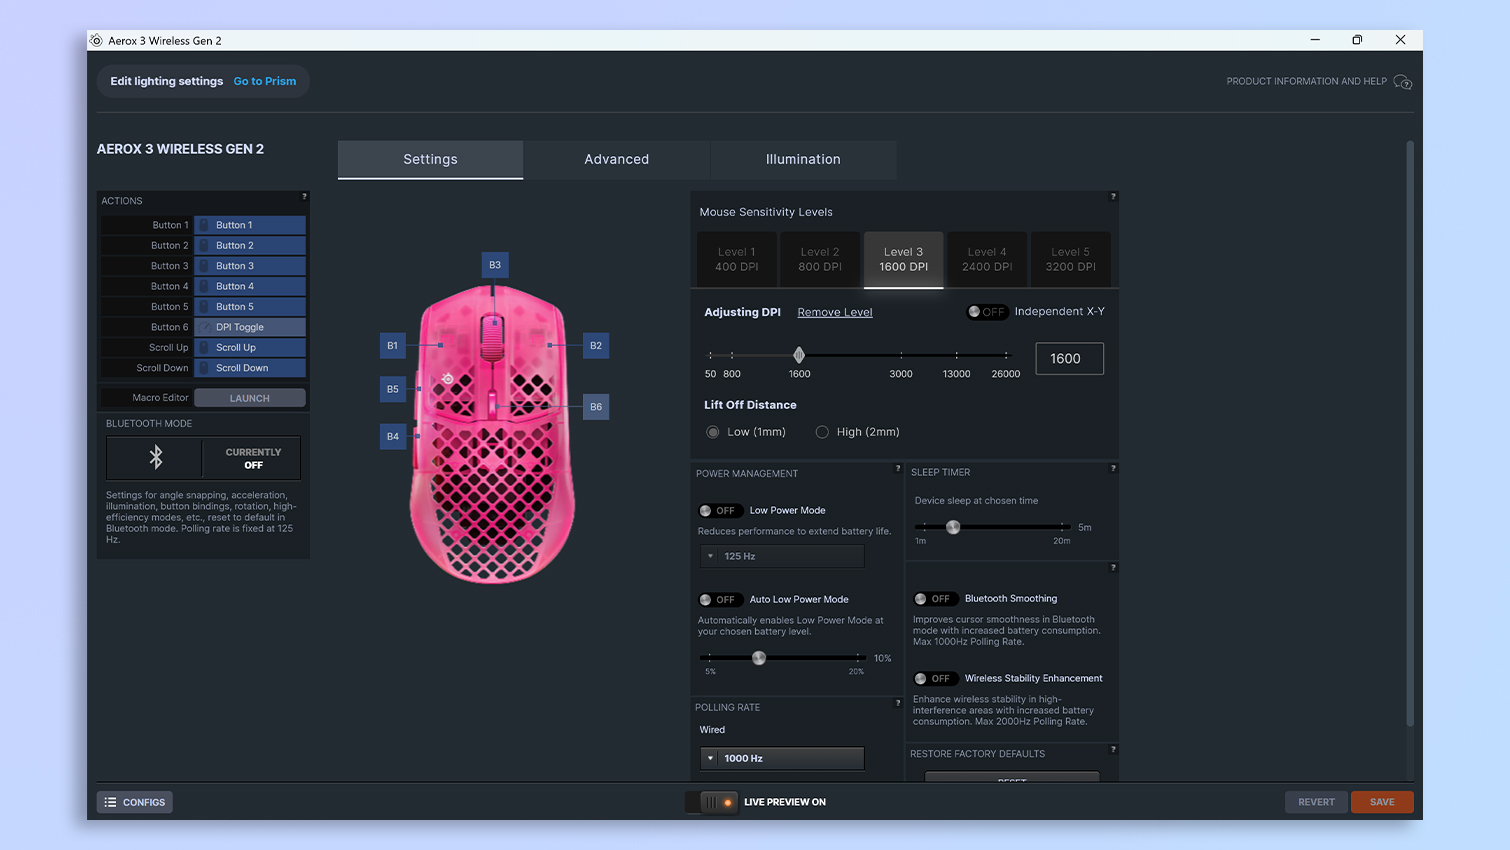
Task: Select Level 5 3200 DPI sensitivity
Action: [x=1069, y=259]
